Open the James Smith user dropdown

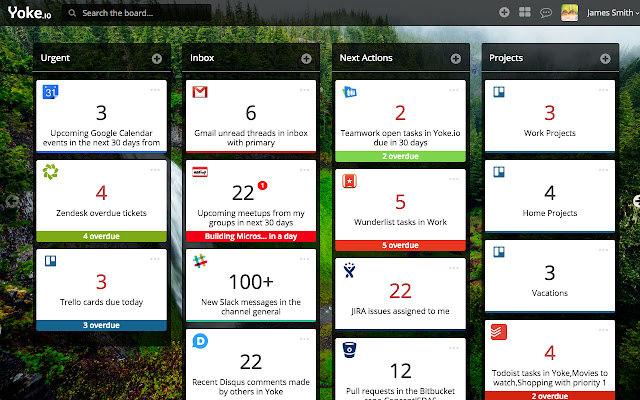coord(613,13)
